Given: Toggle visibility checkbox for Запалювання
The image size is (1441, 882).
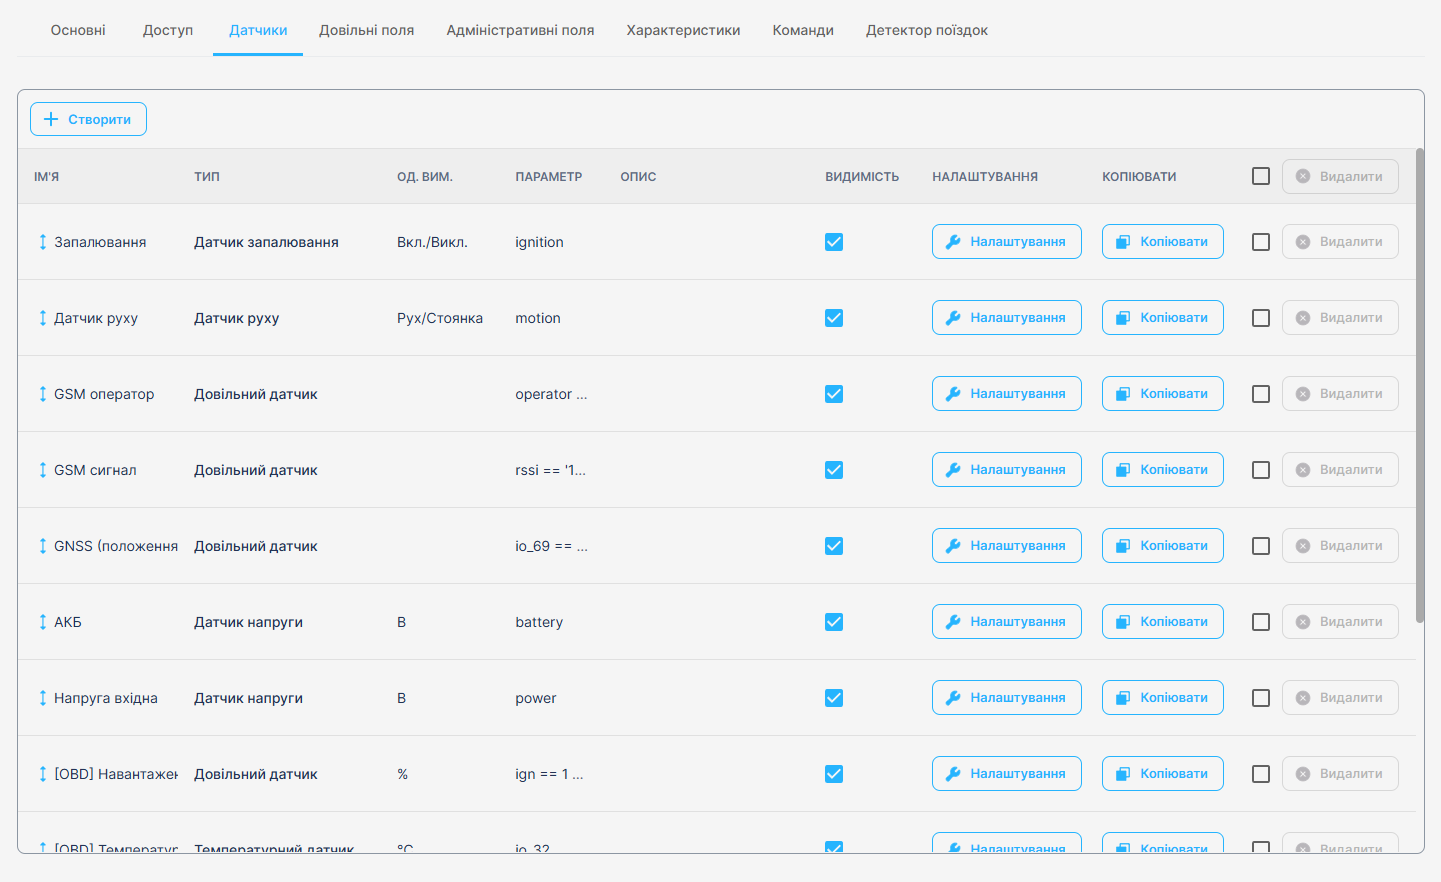Looking at the screenshot, I should coord(834,242).
